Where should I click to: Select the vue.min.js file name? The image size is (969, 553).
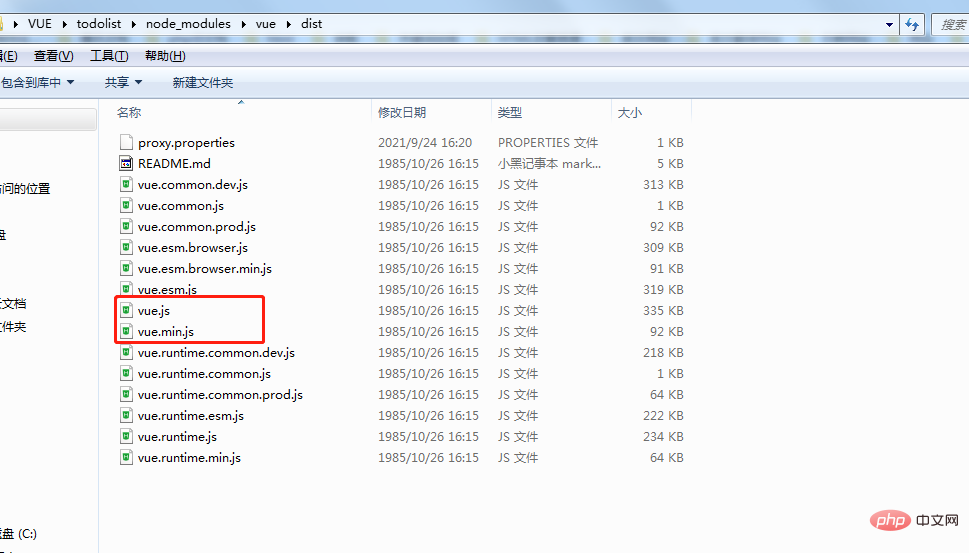166,332
